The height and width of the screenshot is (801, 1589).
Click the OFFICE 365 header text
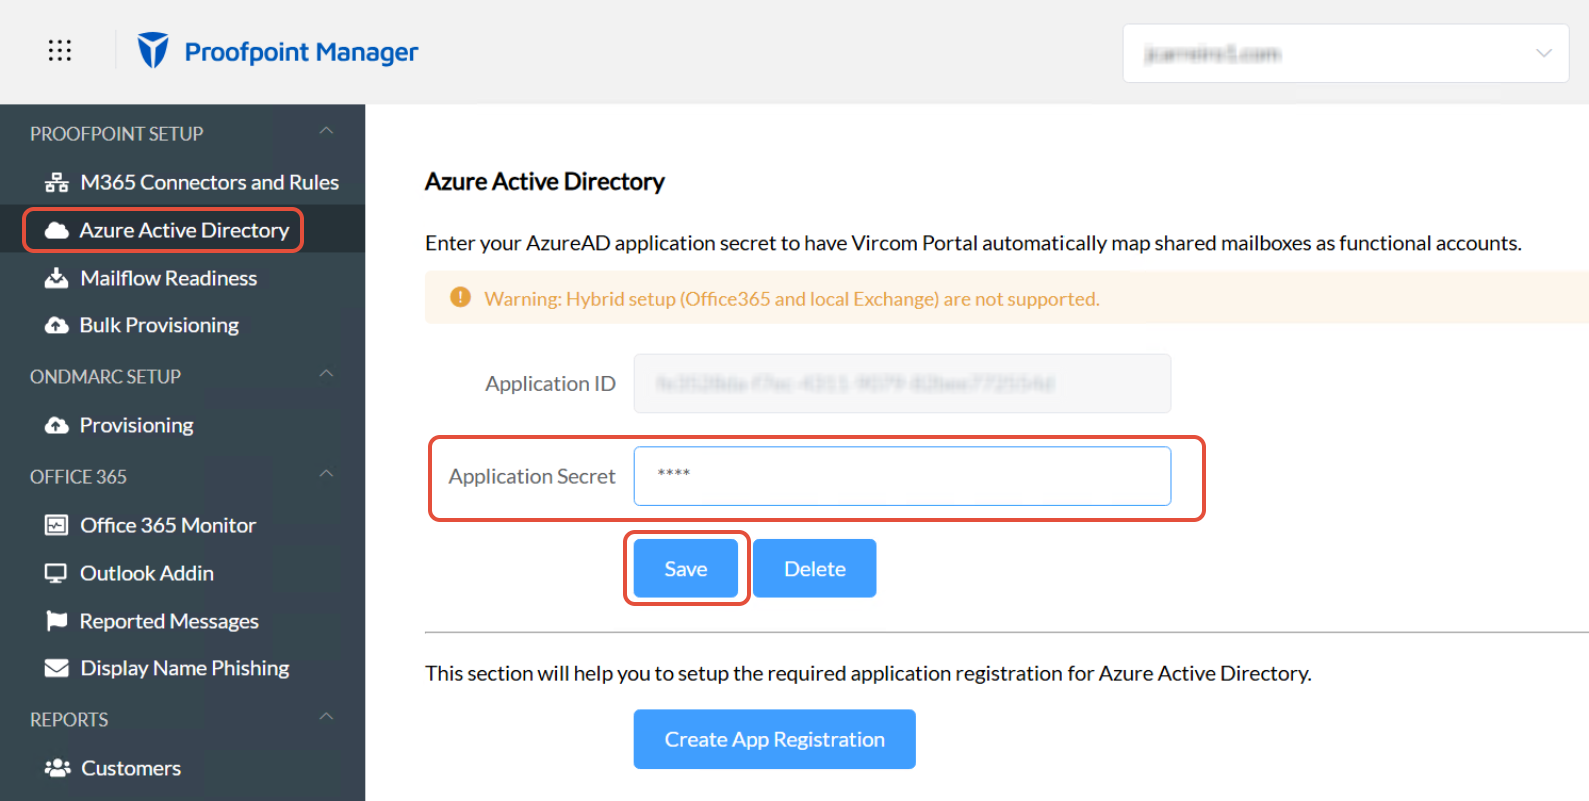78,477
